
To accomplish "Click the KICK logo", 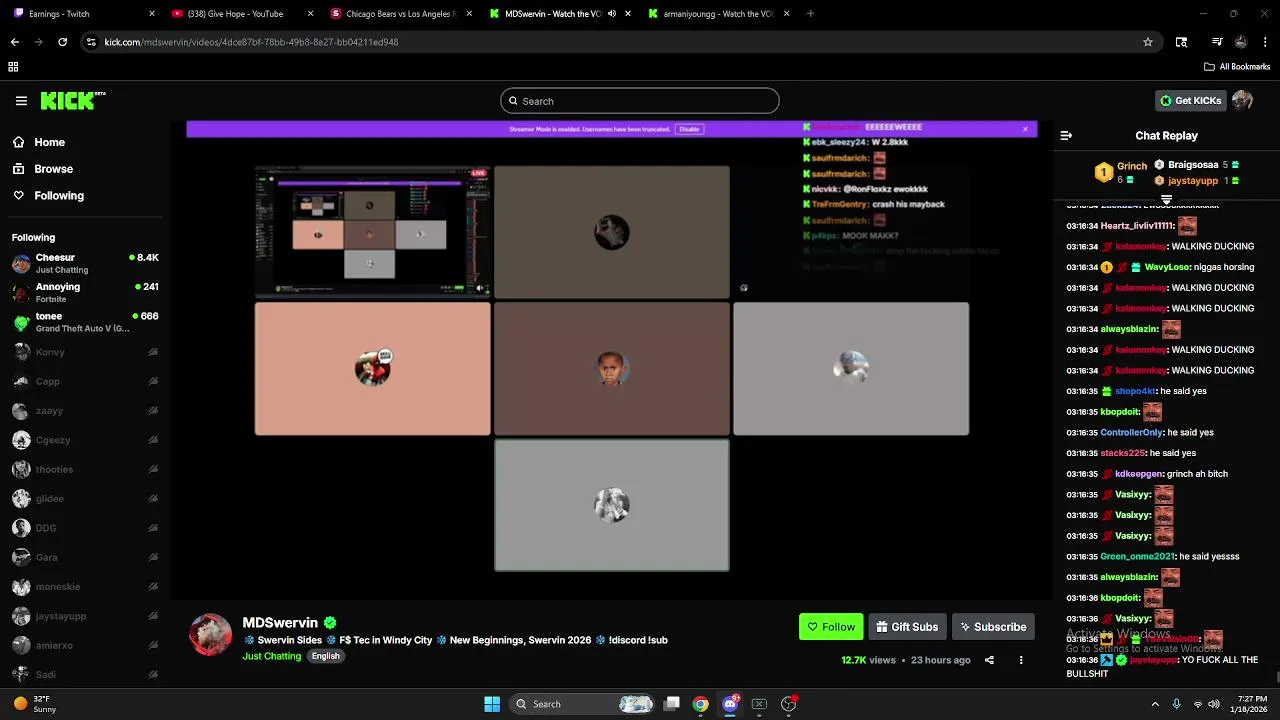I will [x=72, y=100].
